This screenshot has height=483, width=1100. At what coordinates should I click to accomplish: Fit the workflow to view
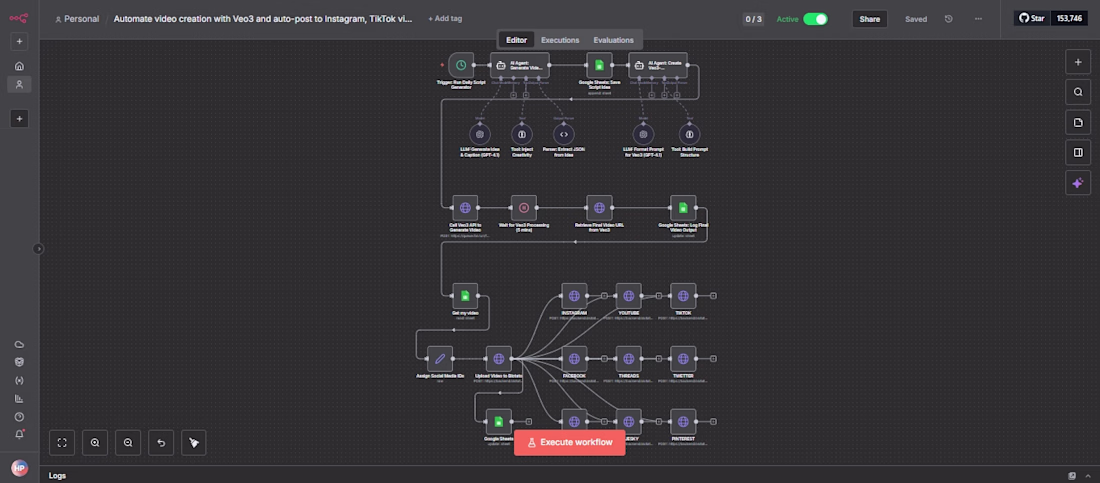point(62,442)
